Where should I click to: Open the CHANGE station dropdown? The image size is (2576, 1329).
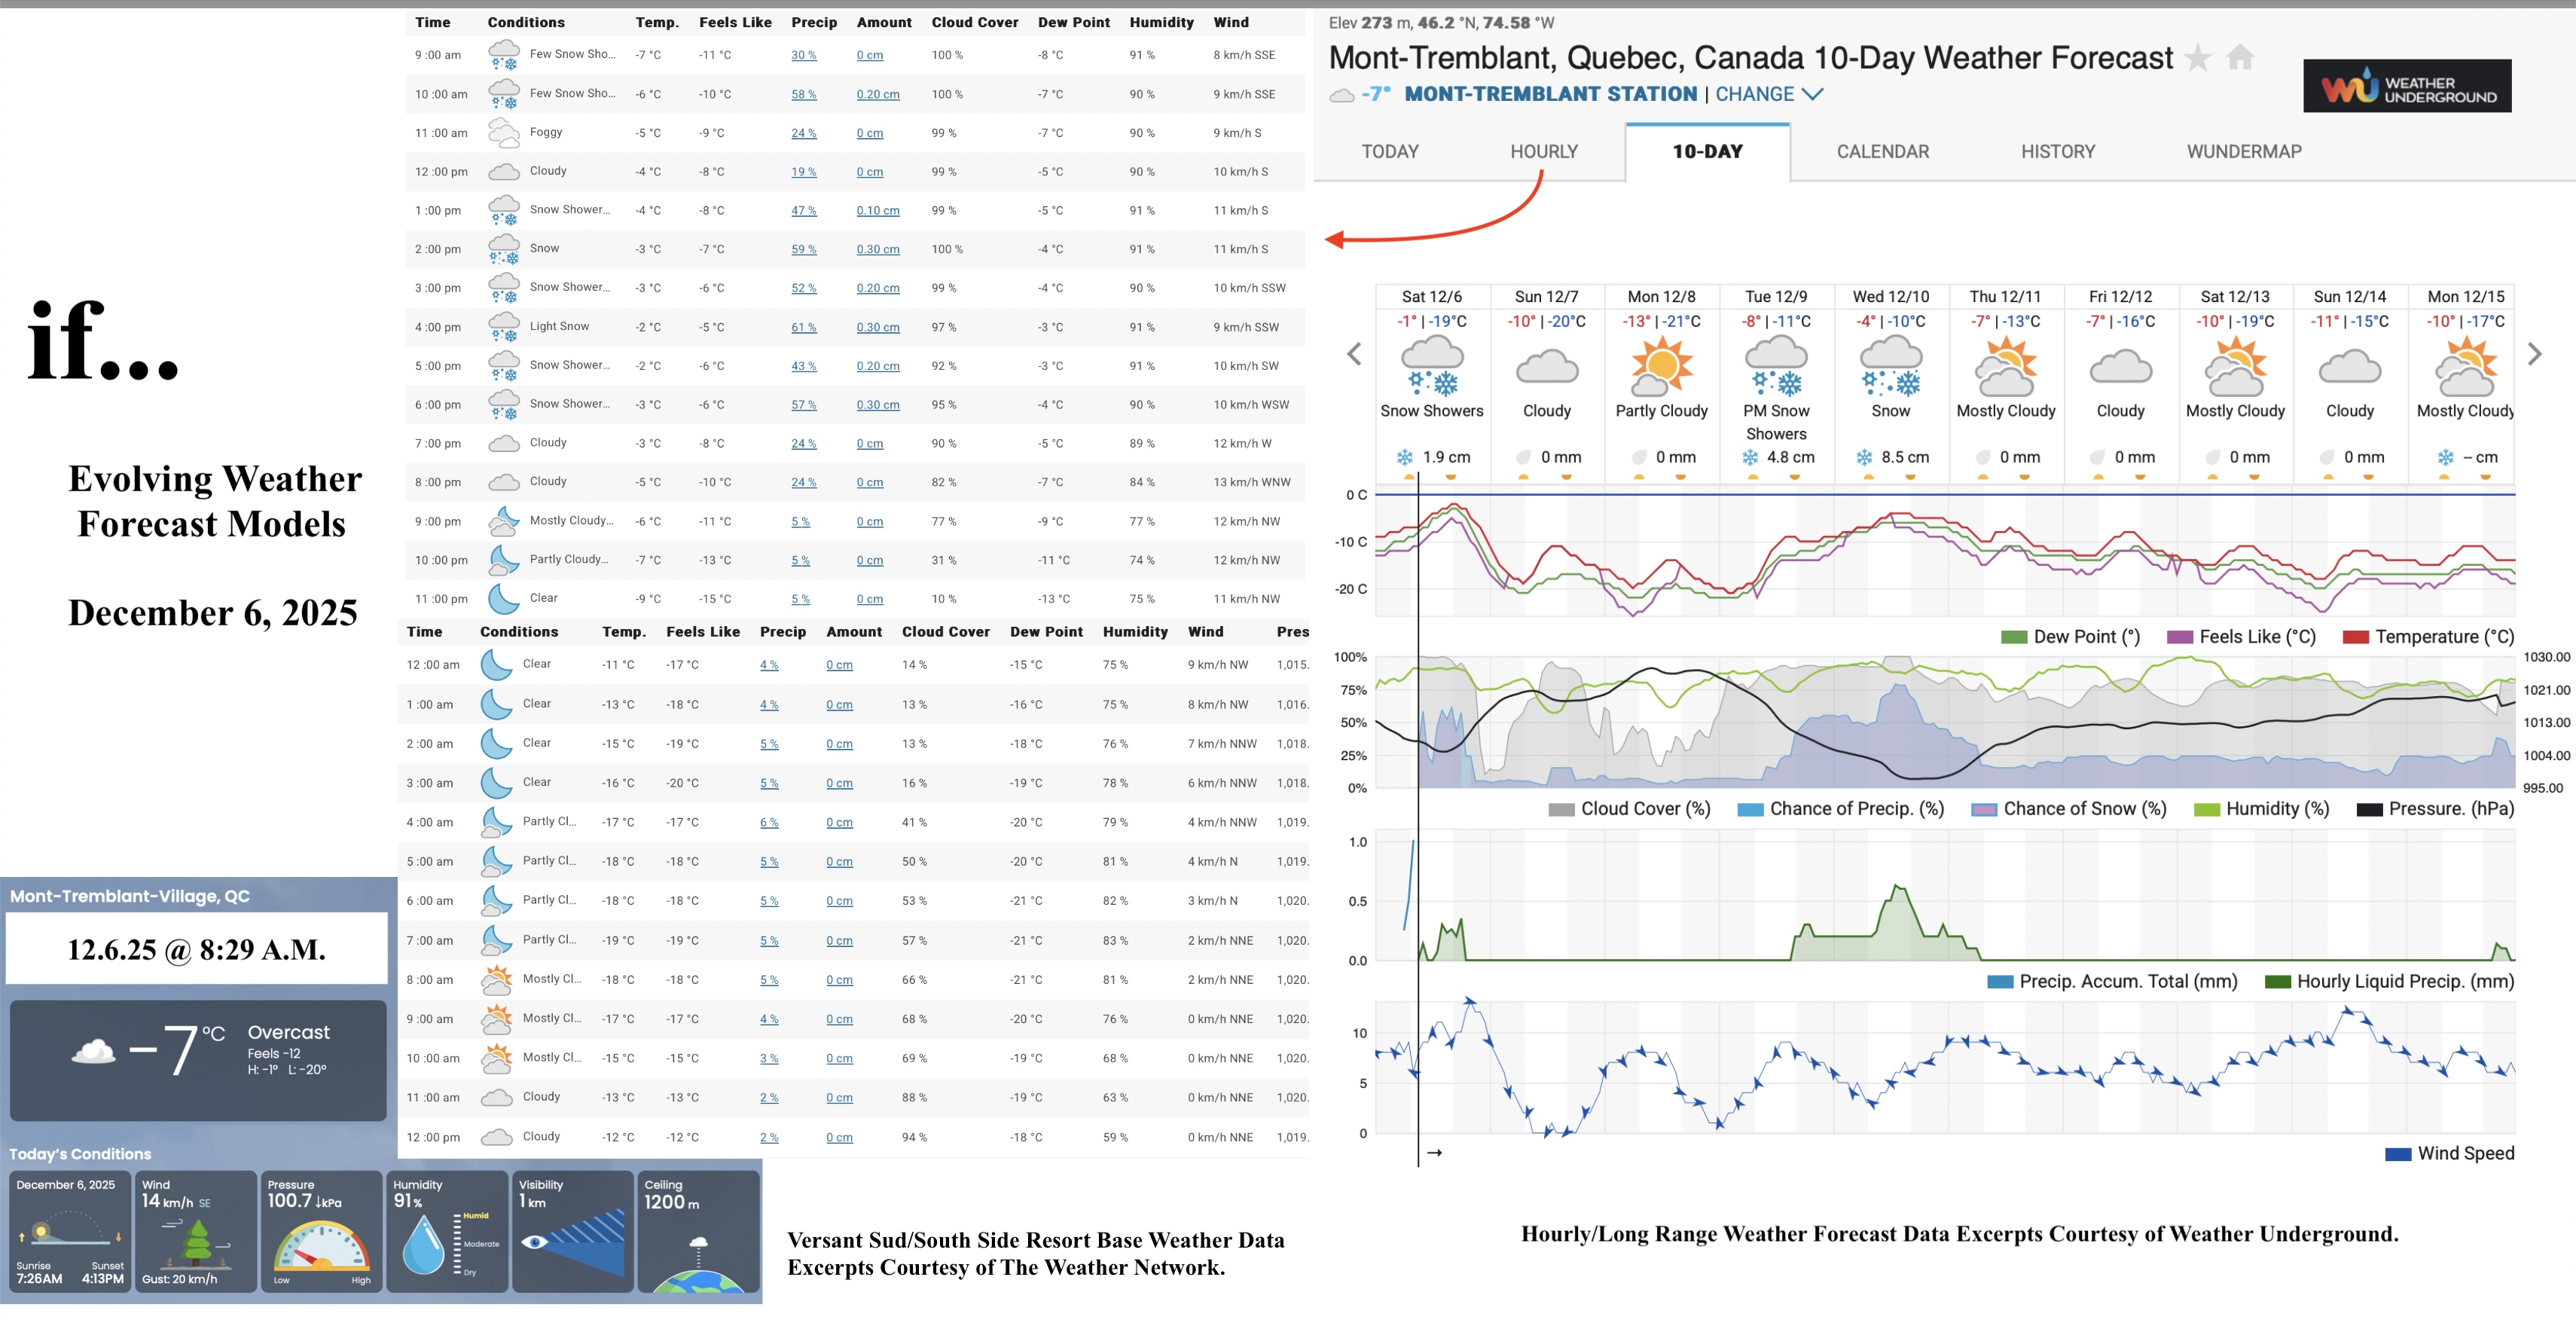tap(1756, 93)
